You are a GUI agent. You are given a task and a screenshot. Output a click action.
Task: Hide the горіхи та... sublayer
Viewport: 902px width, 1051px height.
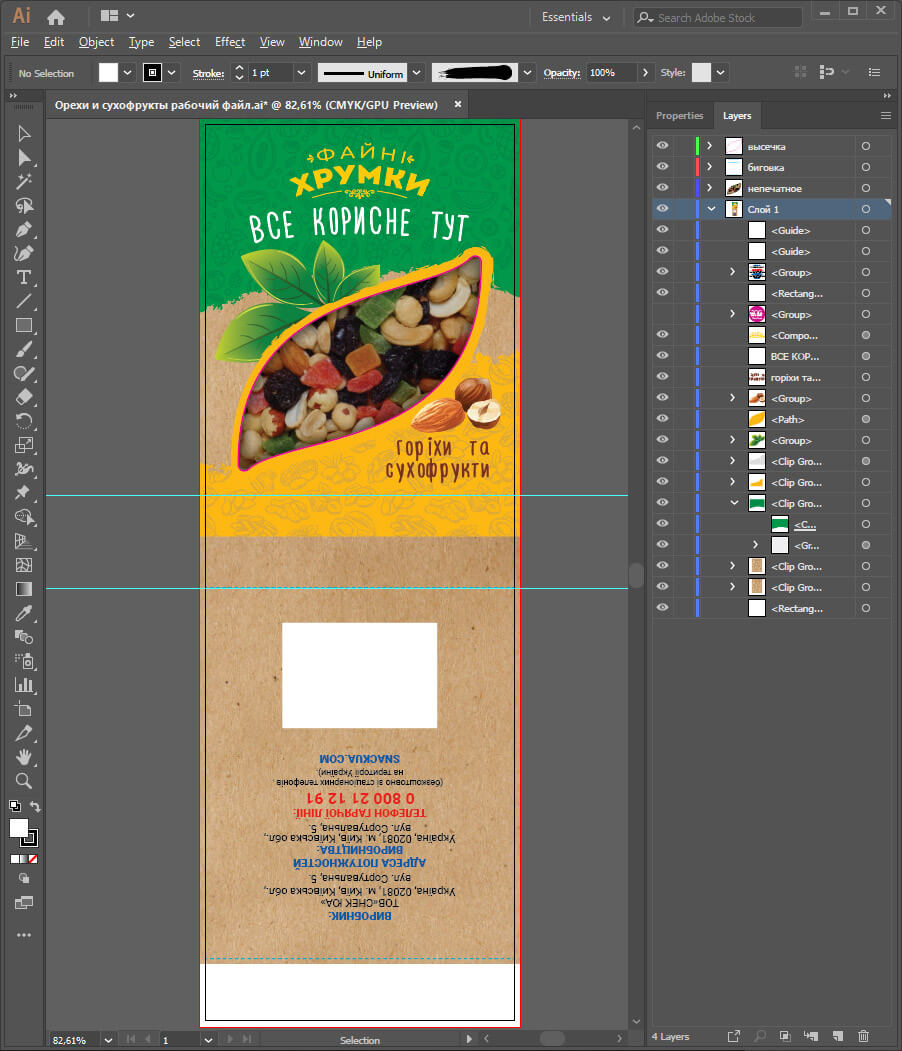pos(662,376)
